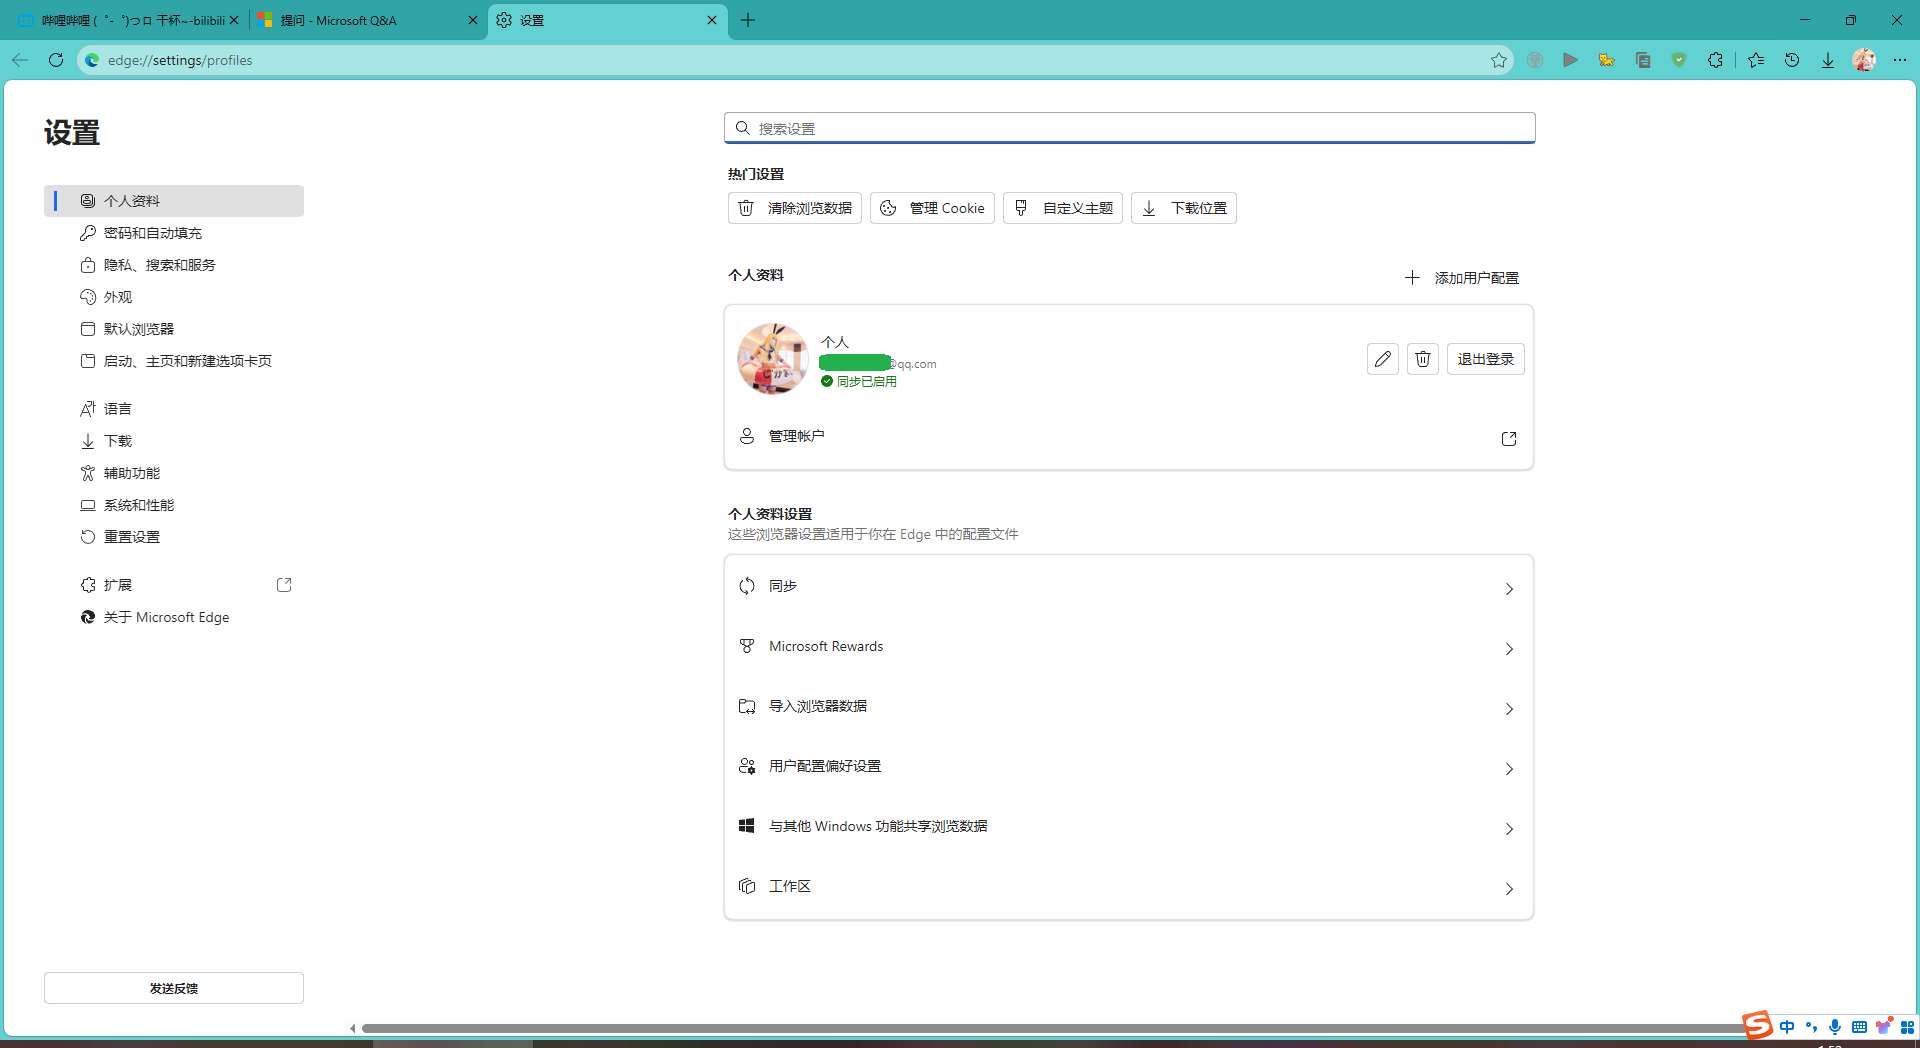Open the manage account external link icon
The width and height of the screenshot is (1920, 1048).
pyautogui.click(x=1509, y=439)
